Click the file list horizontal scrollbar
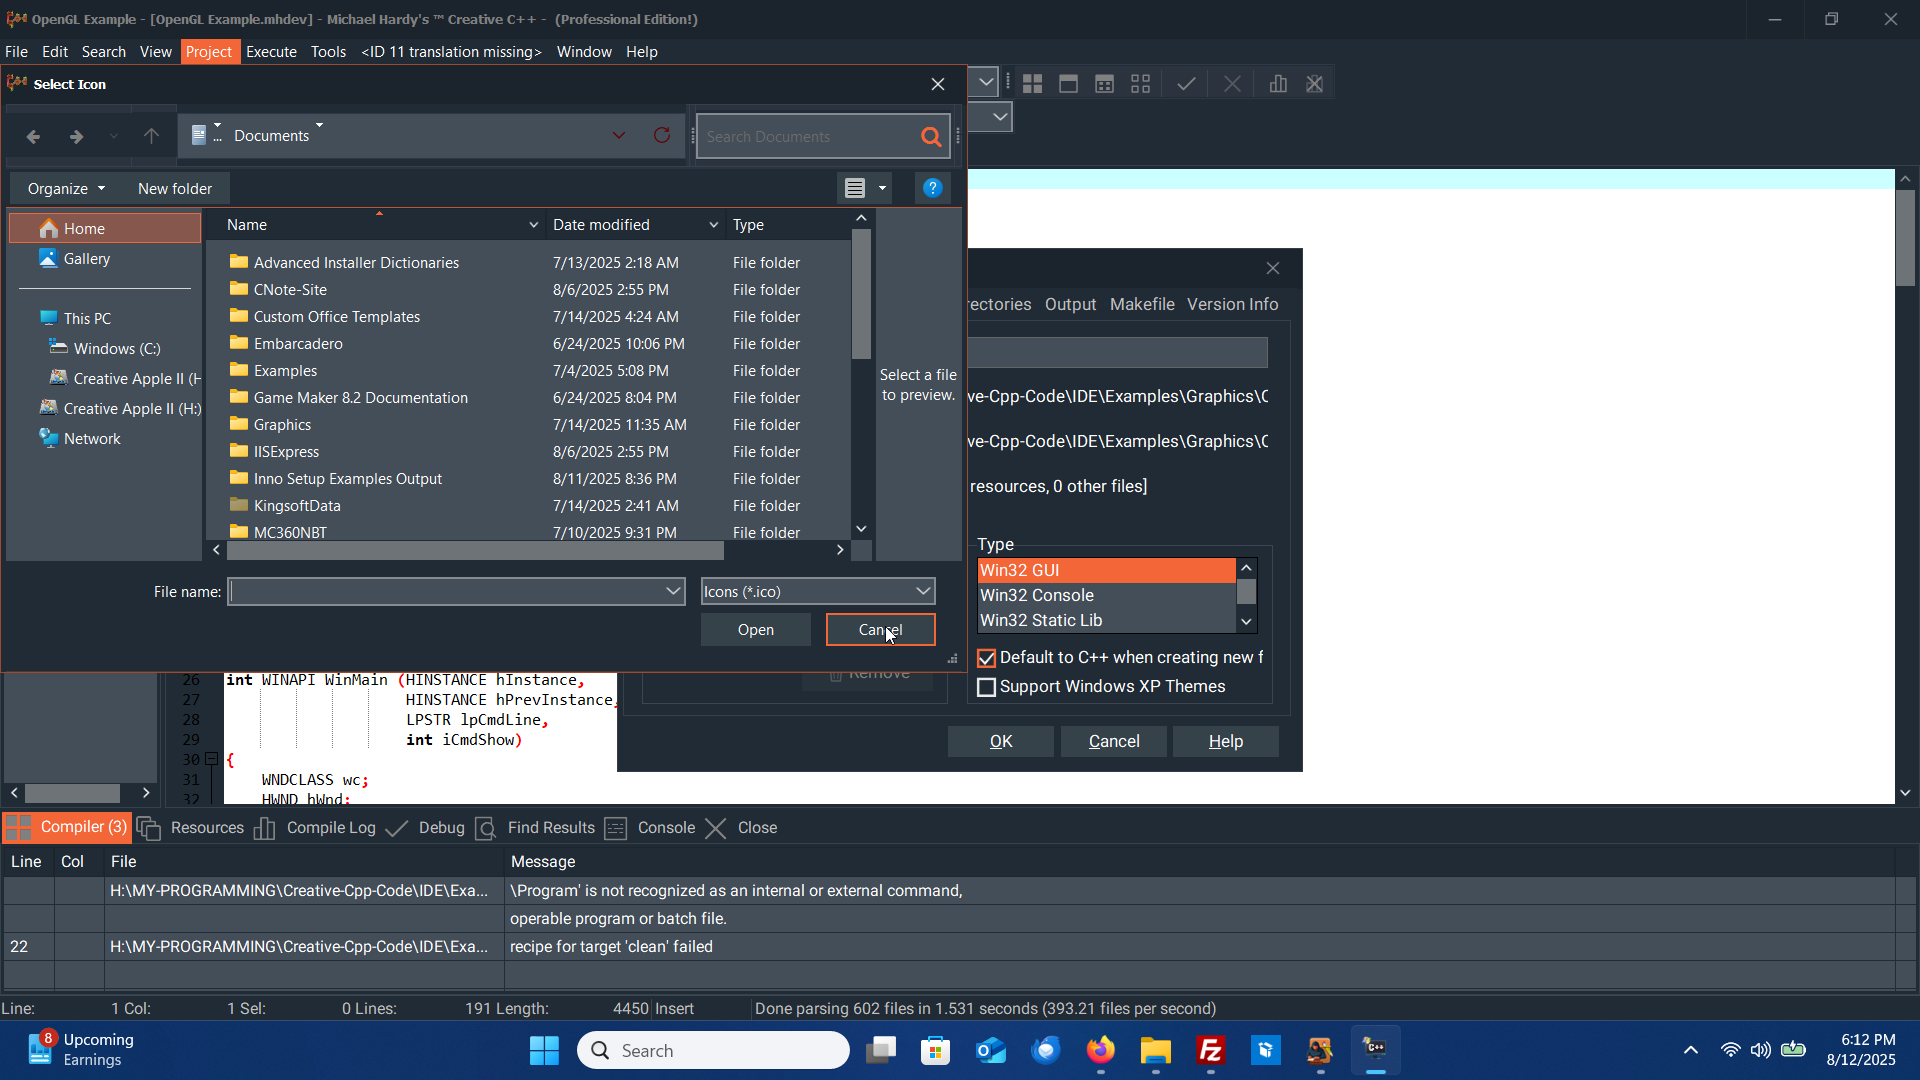The image size is (1920, 1080). point(475,550)
